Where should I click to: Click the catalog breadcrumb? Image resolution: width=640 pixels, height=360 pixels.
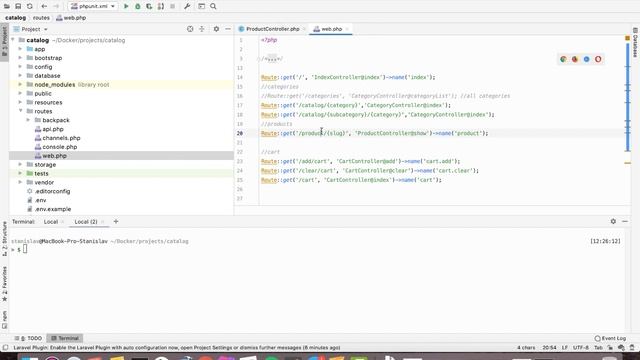pos(16,18)
